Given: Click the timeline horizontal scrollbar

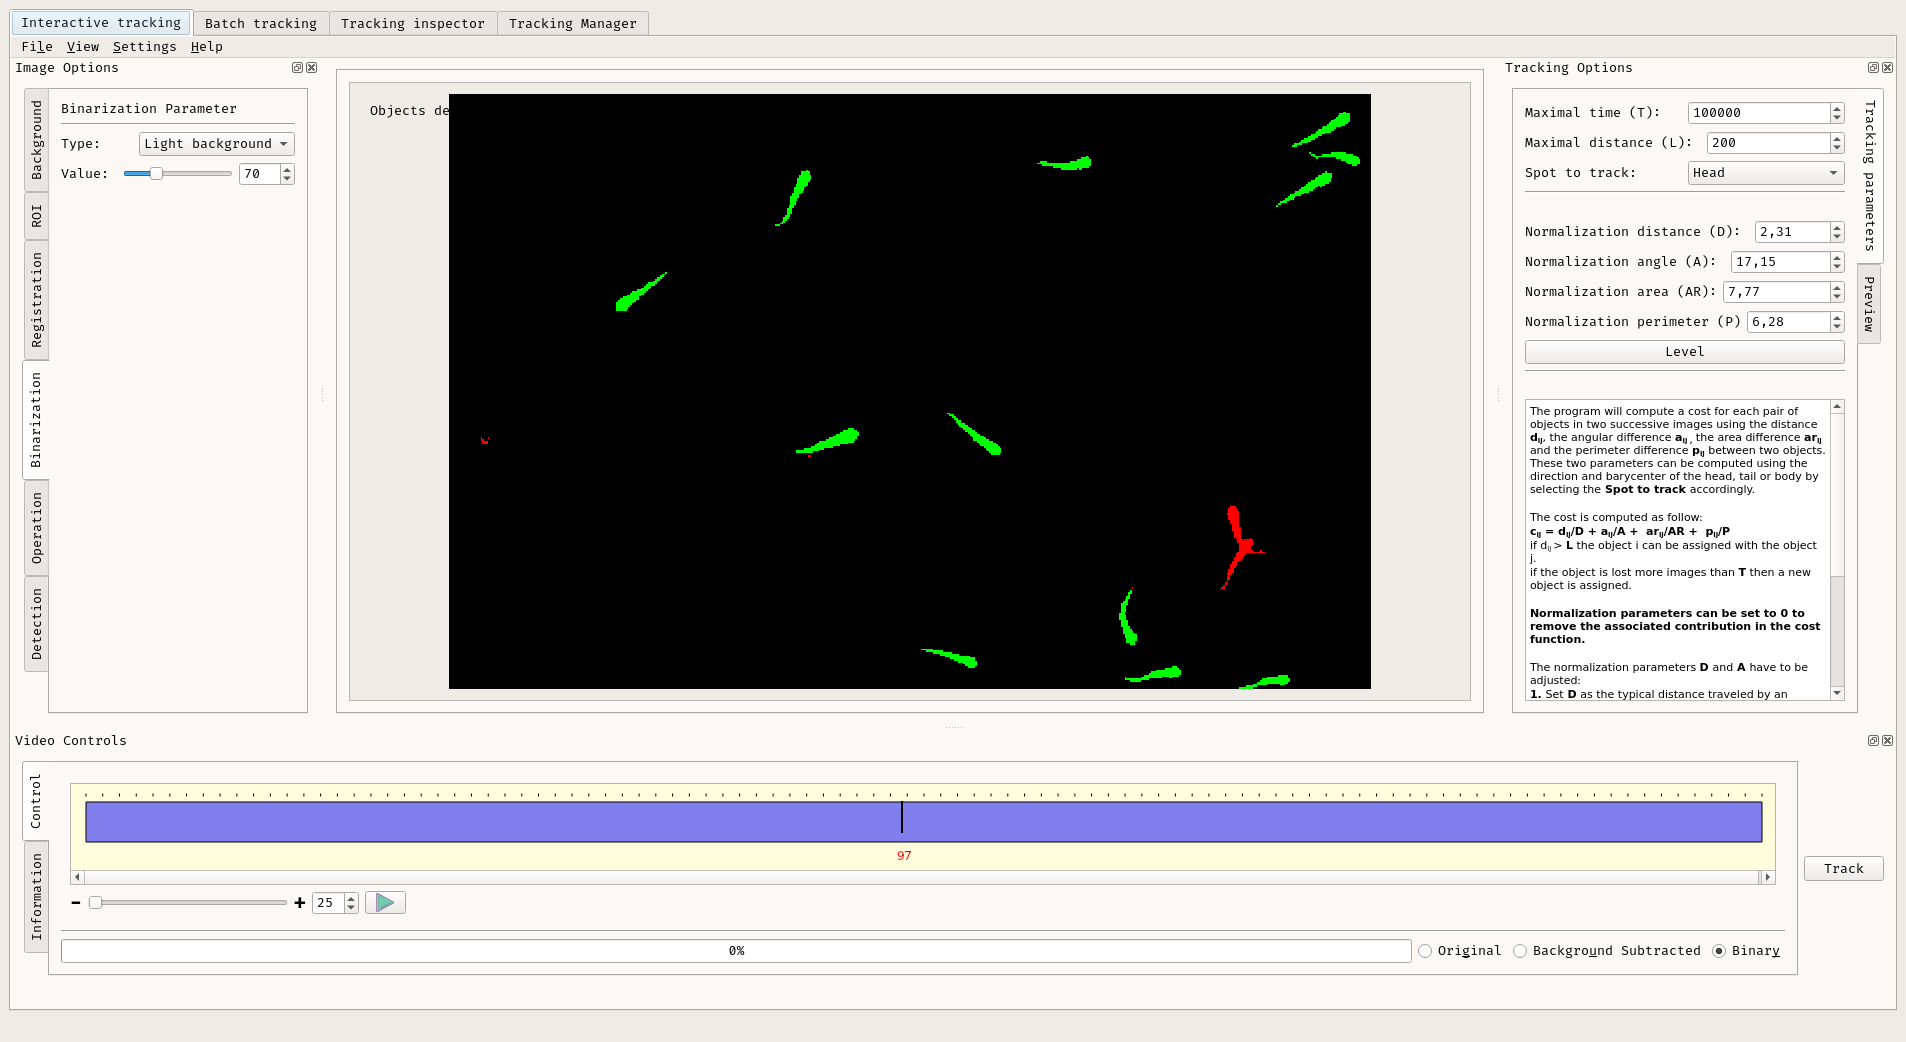Looking at the screenshot, I should tap(922, 877).
